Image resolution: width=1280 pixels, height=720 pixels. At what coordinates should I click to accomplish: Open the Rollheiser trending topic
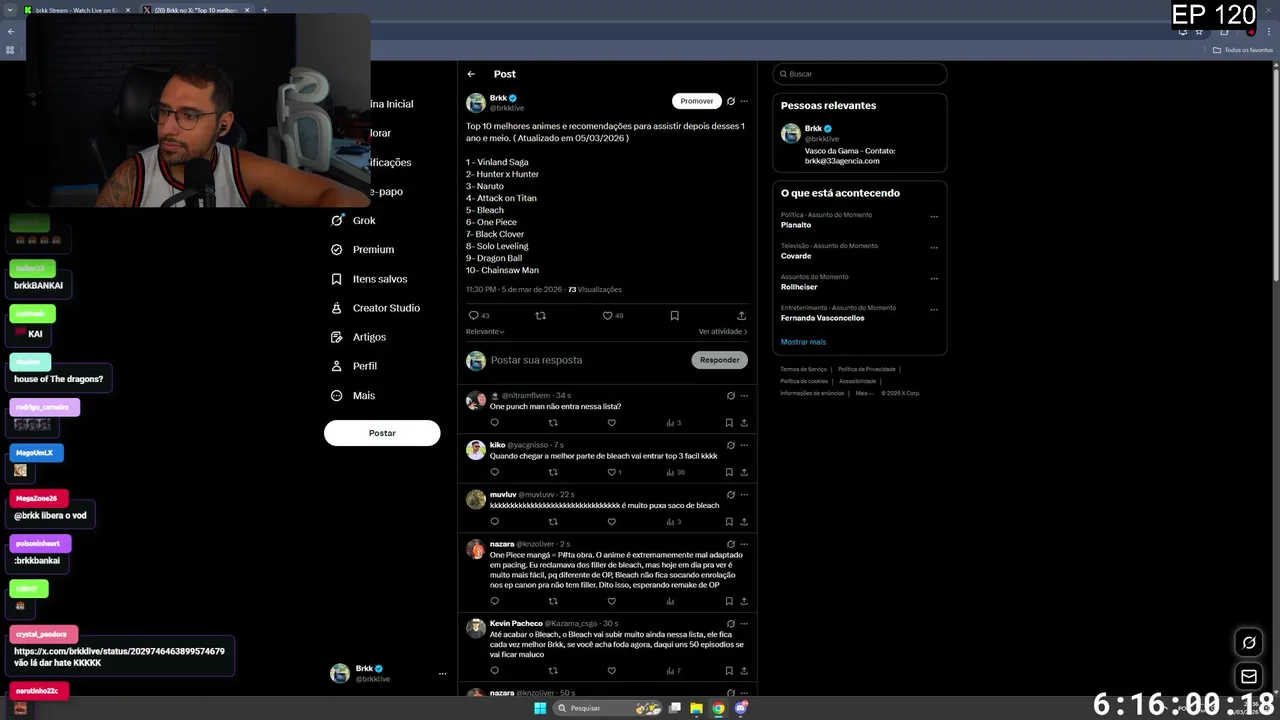(x=799, y=287)
